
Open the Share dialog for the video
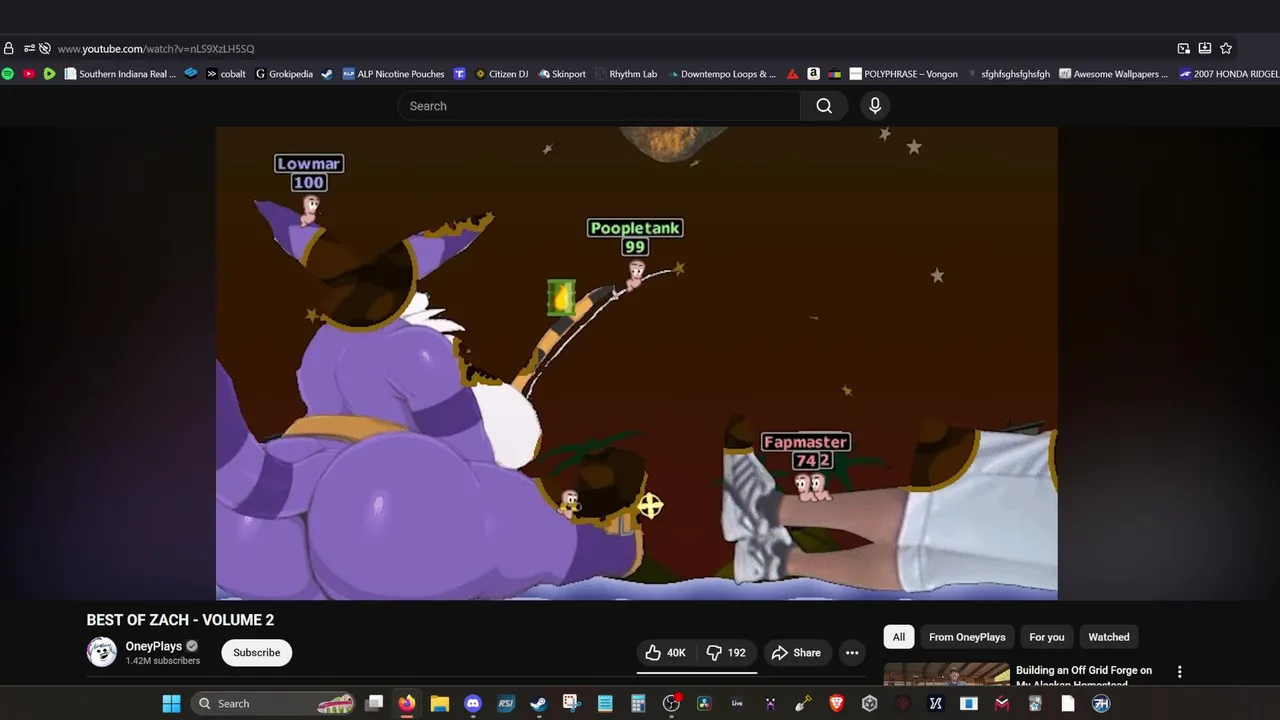(796, 653)
